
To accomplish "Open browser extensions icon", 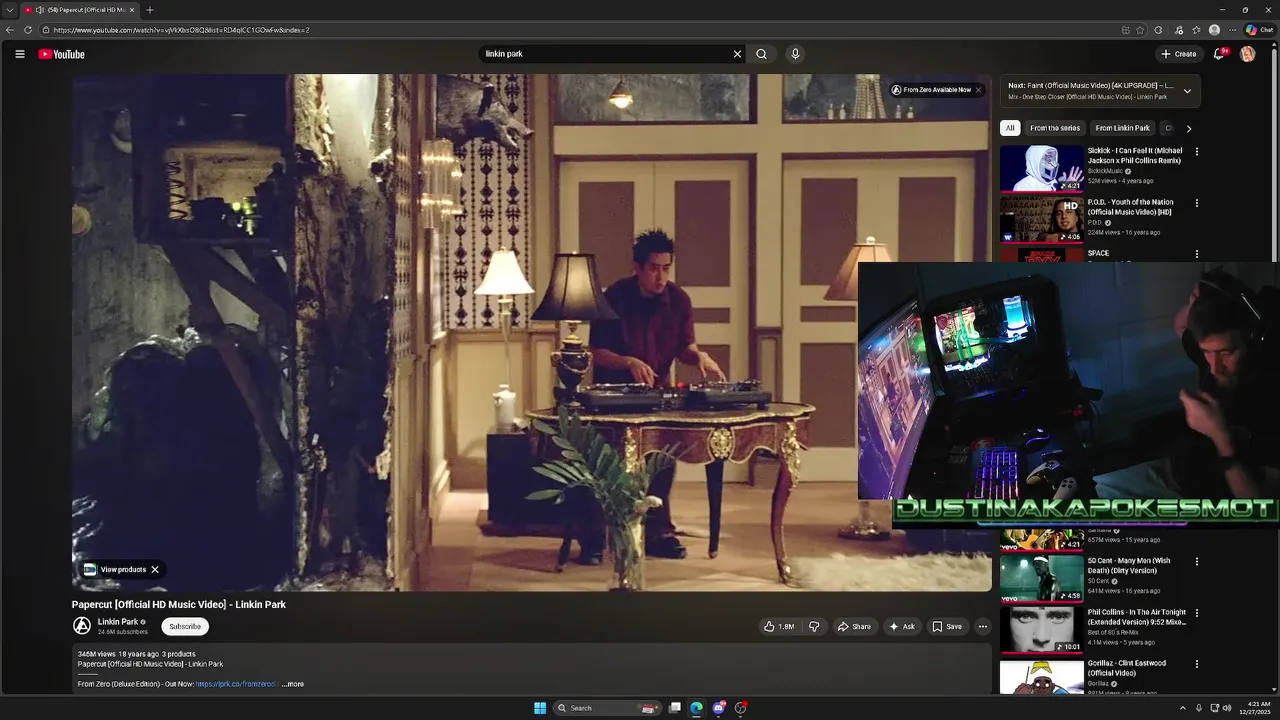I will [x=1158, y=30].
